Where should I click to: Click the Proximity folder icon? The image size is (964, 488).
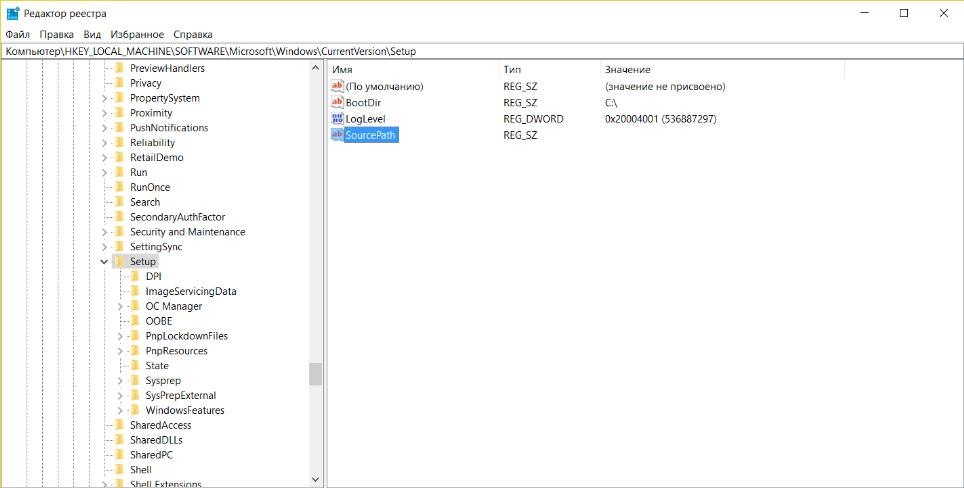pyautogui.click(x=120, y=112)
